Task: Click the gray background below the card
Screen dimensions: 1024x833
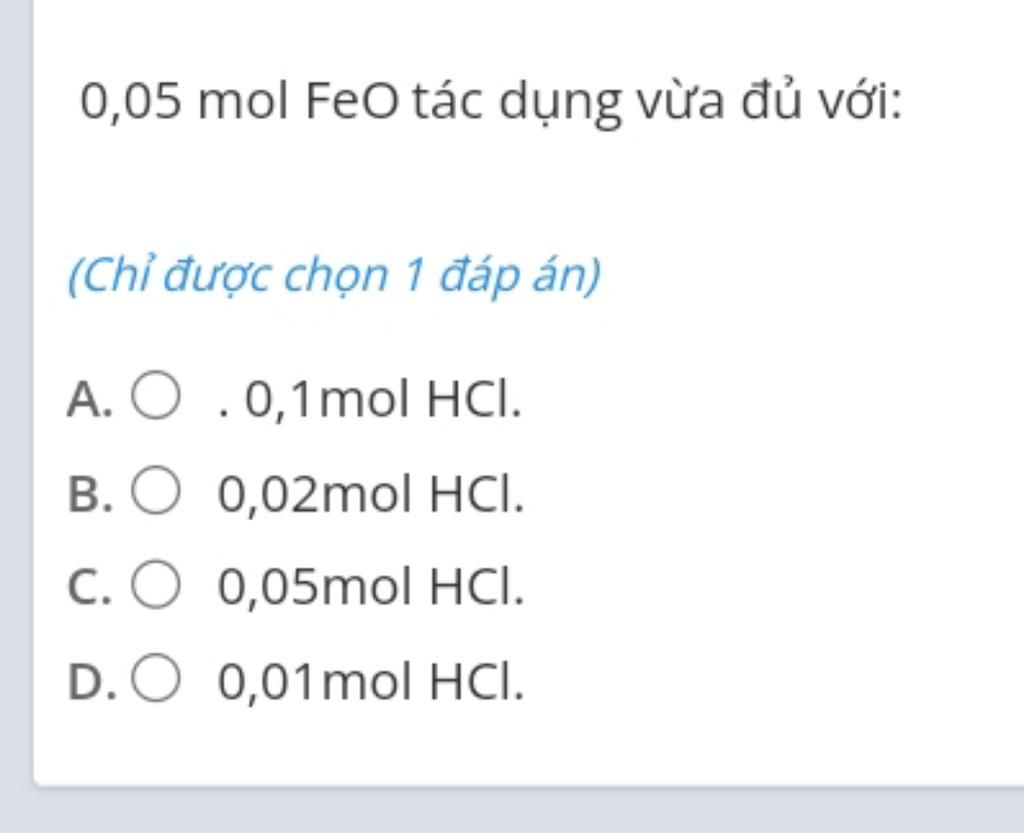Action: [x=522, y=811]
